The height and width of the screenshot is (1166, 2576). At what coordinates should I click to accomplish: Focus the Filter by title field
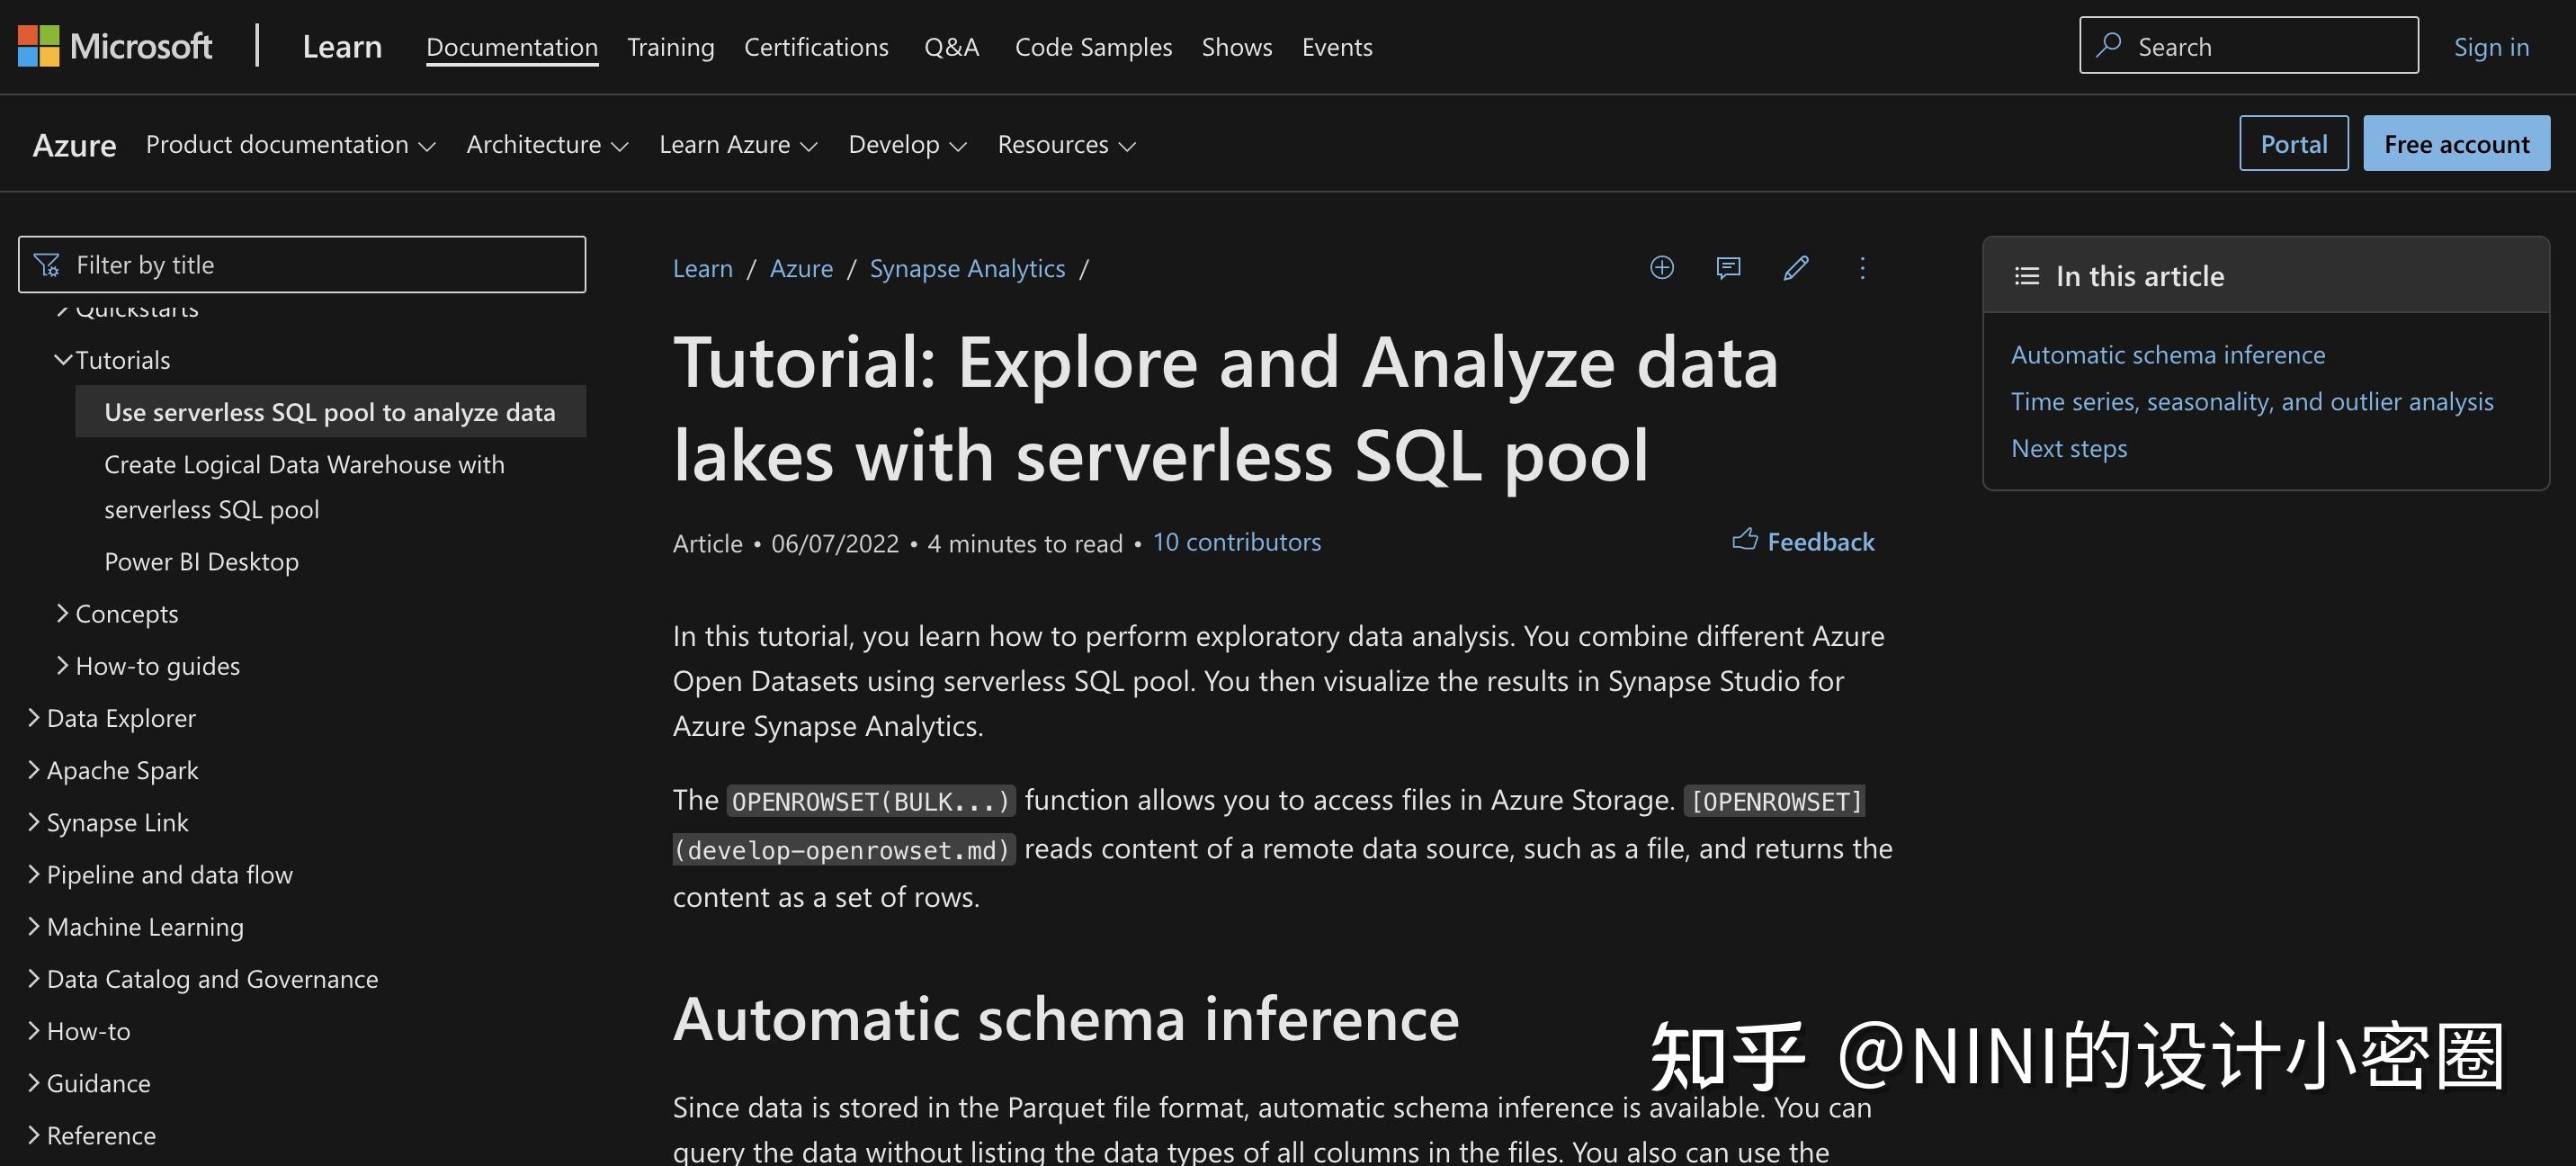[302, 265]
